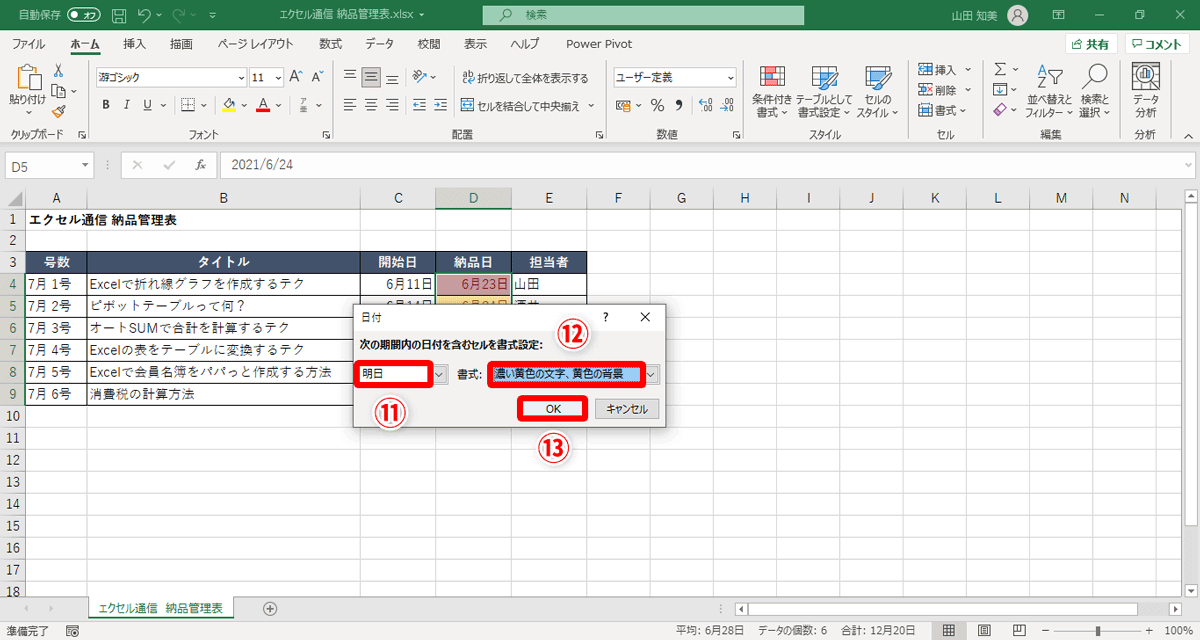Viewport: 1200px width, 640px height.
Task: Click the Copy icon in clipboard group
Action: pyautogui.click(x=58, y=91)
